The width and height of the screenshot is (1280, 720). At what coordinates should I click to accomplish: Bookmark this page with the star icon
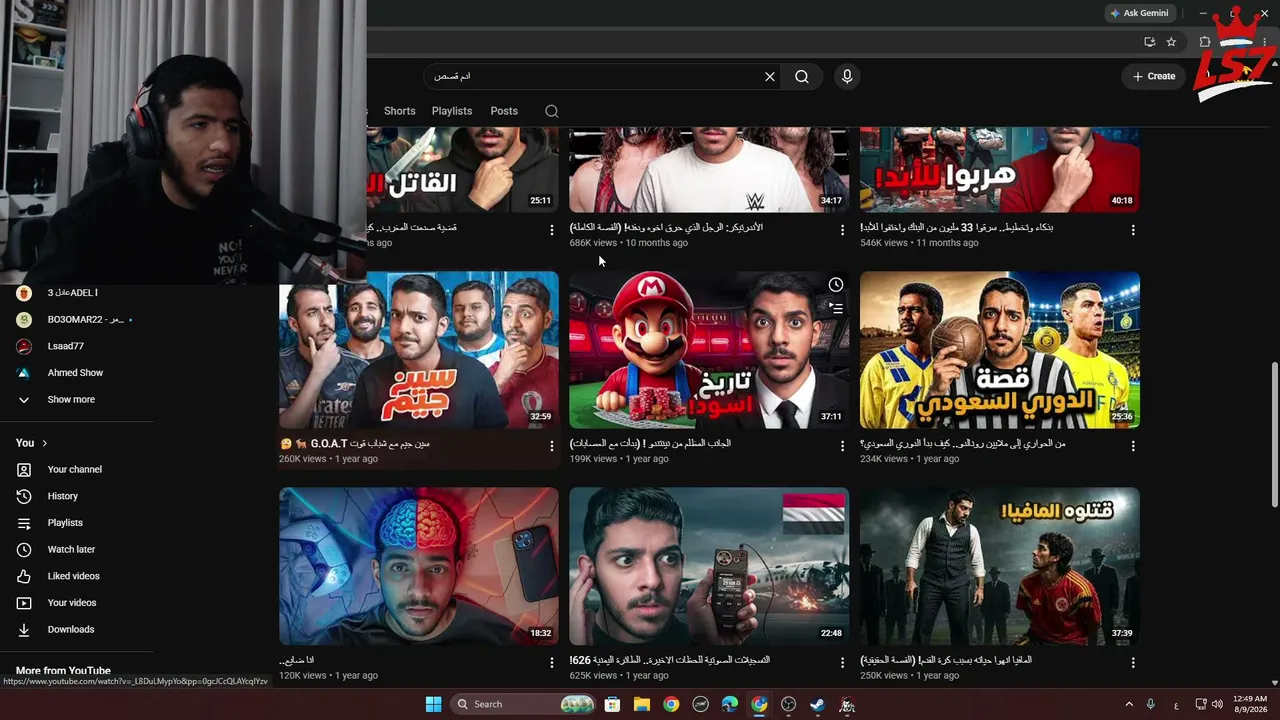(x=1171, y=42)
